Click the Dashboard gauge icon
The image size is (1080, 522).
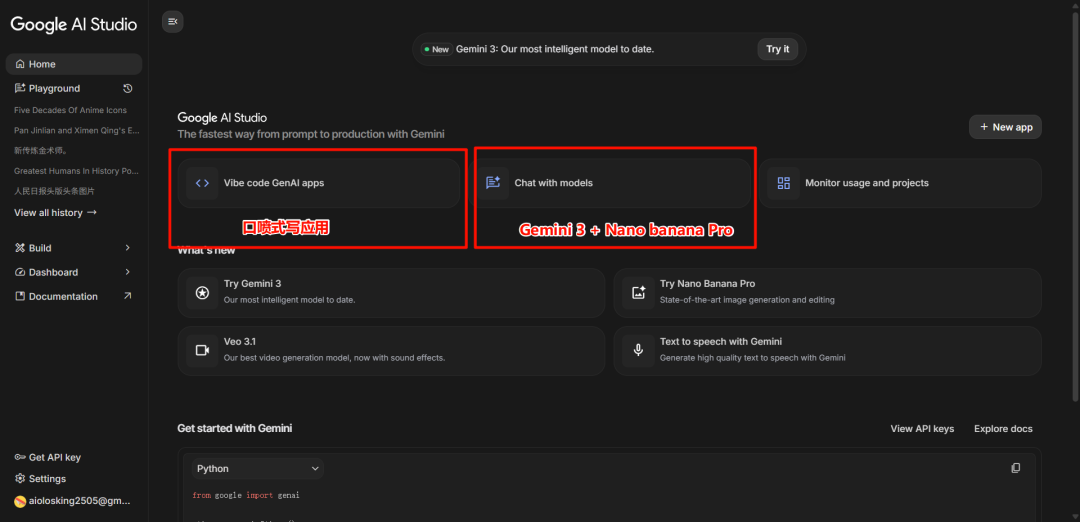click(x=20, y=272)
